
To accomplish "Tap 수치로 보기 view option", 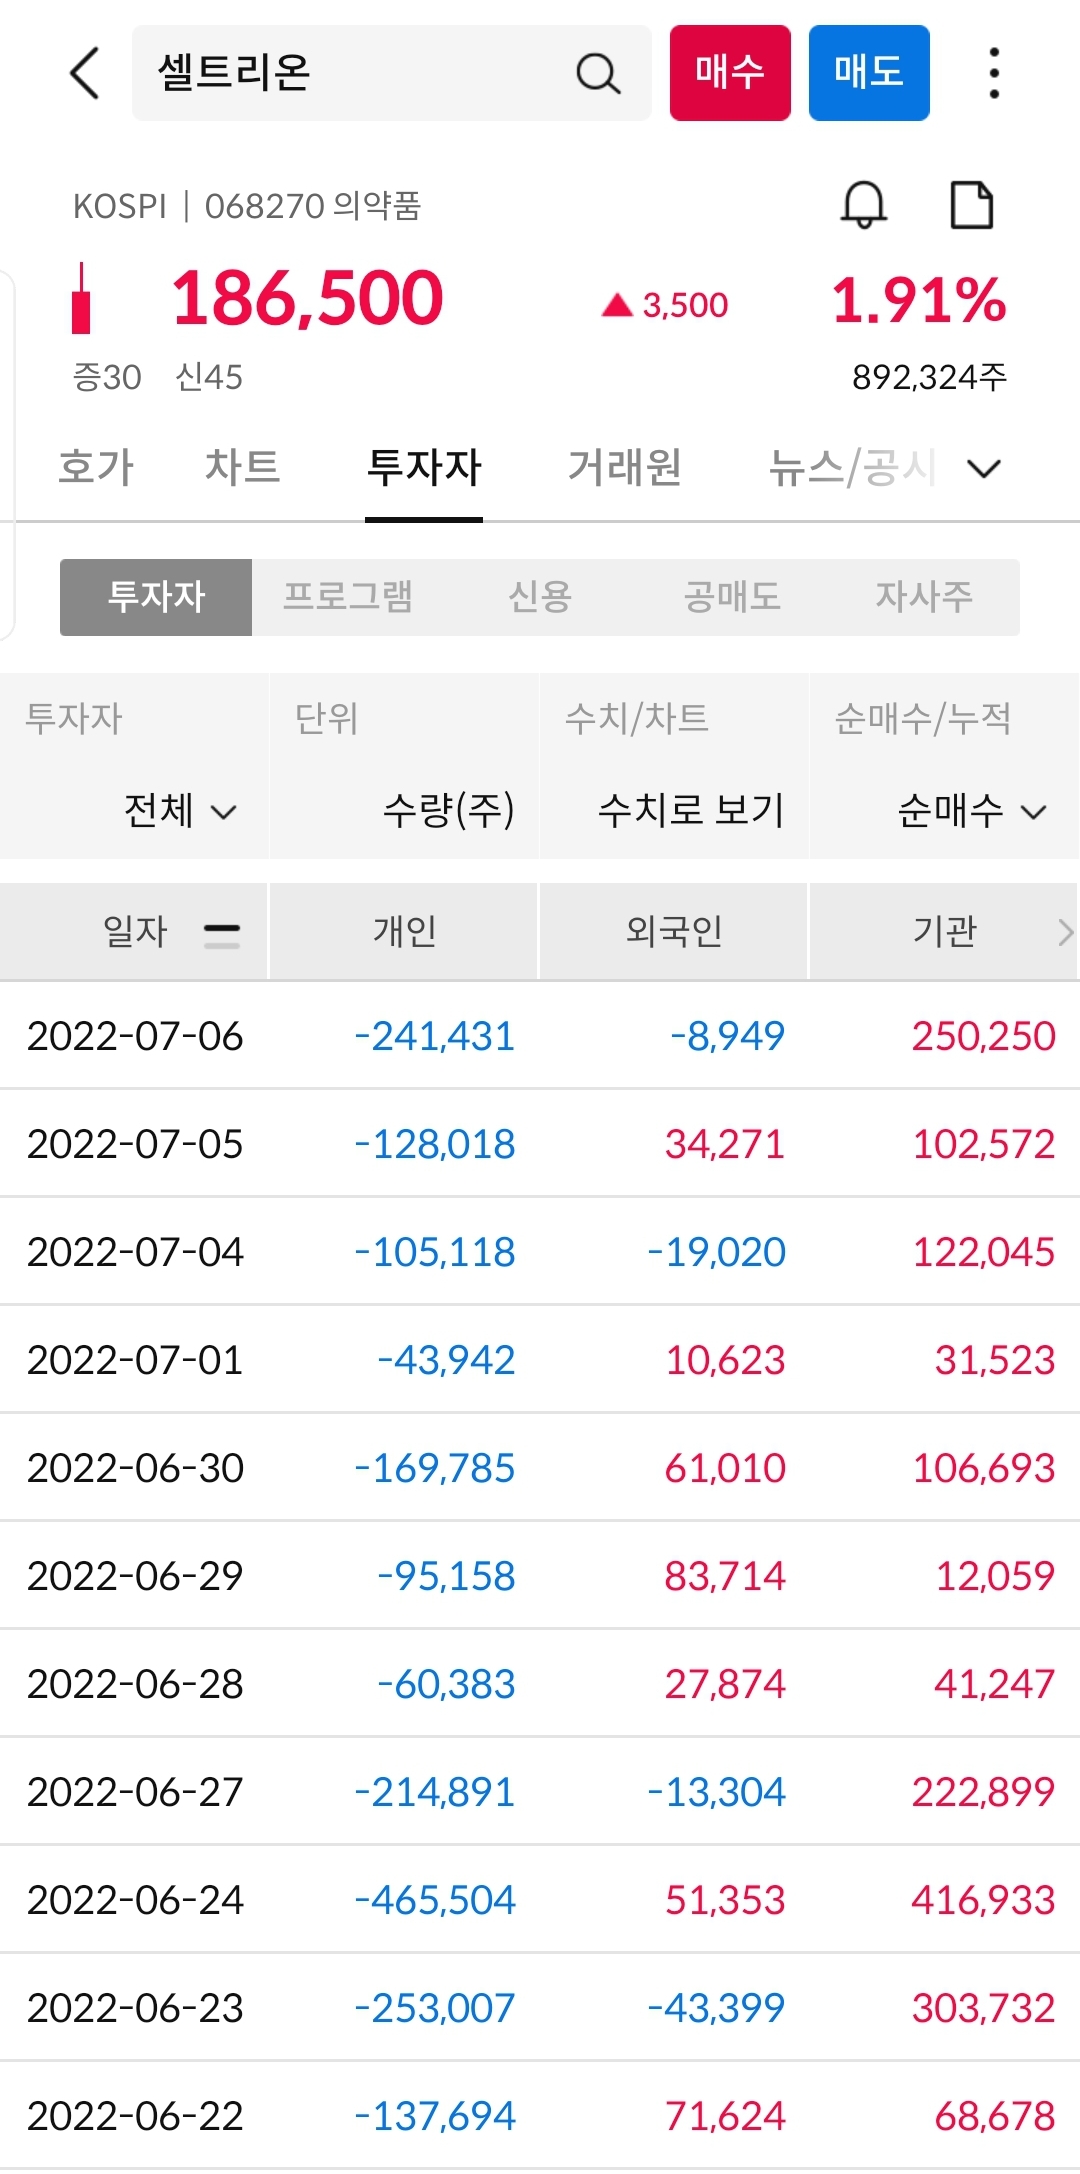I will [691, 810].
